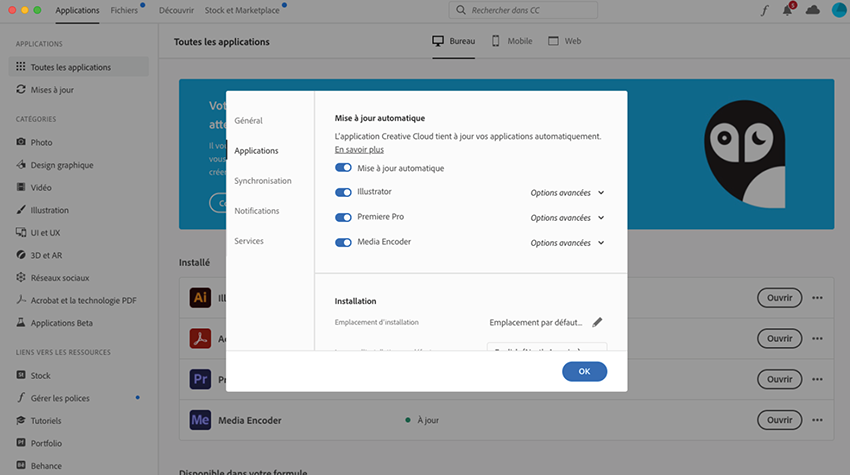The width and height of the screenshot is (850, 475).
Task: Confirm preferences with OK button
Action: tap(584, 371)
